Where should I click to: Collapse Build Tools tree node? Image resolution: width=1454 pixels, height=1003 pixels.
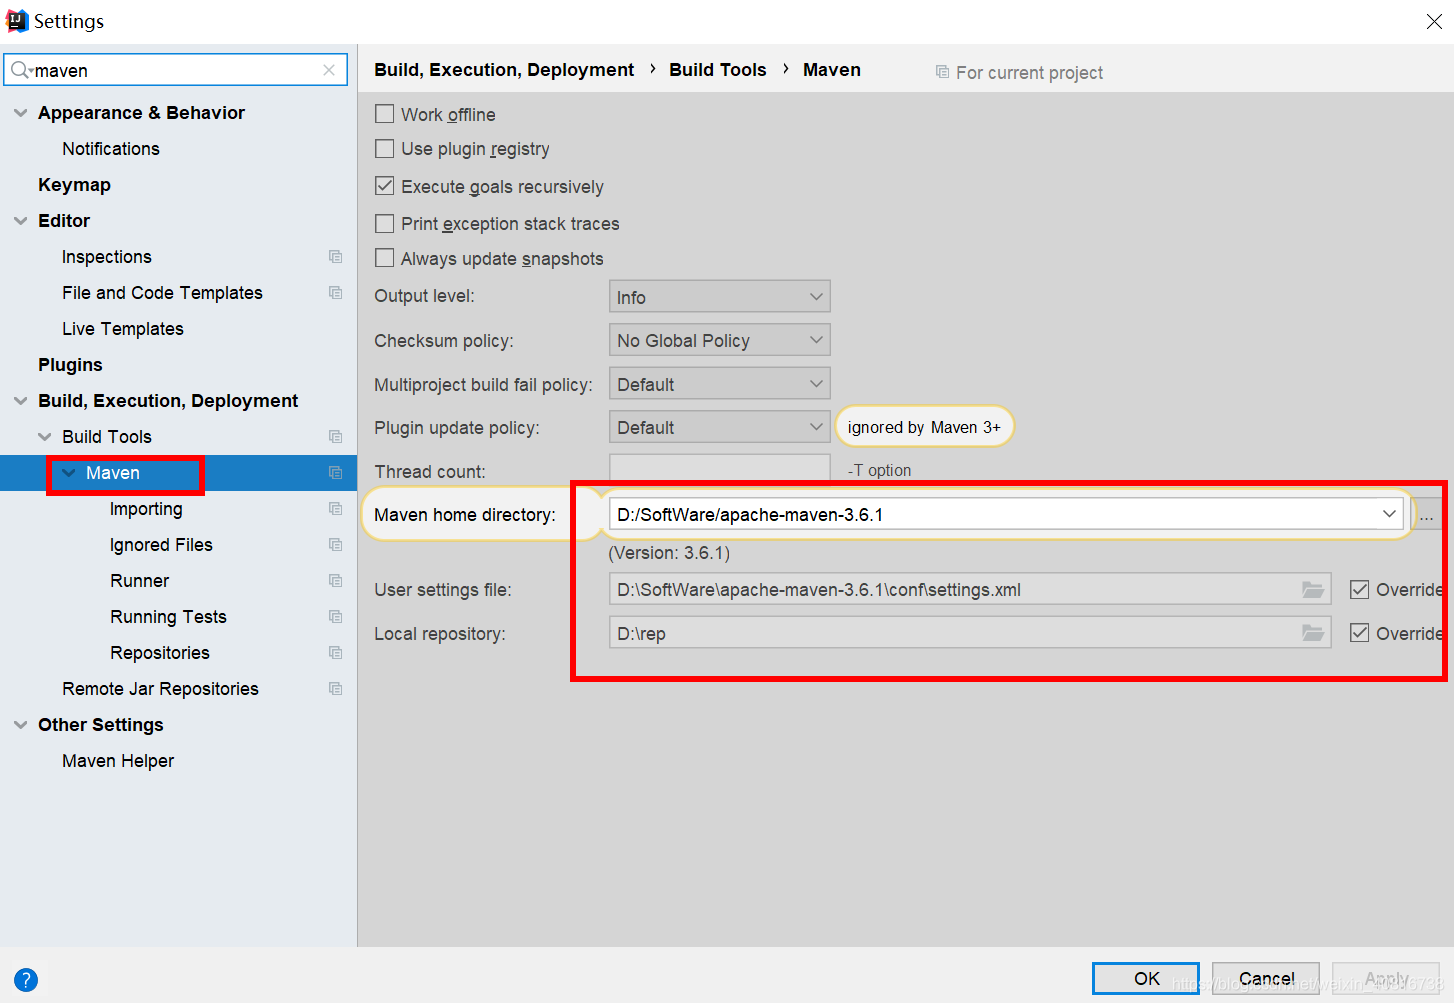coord(44,437)
